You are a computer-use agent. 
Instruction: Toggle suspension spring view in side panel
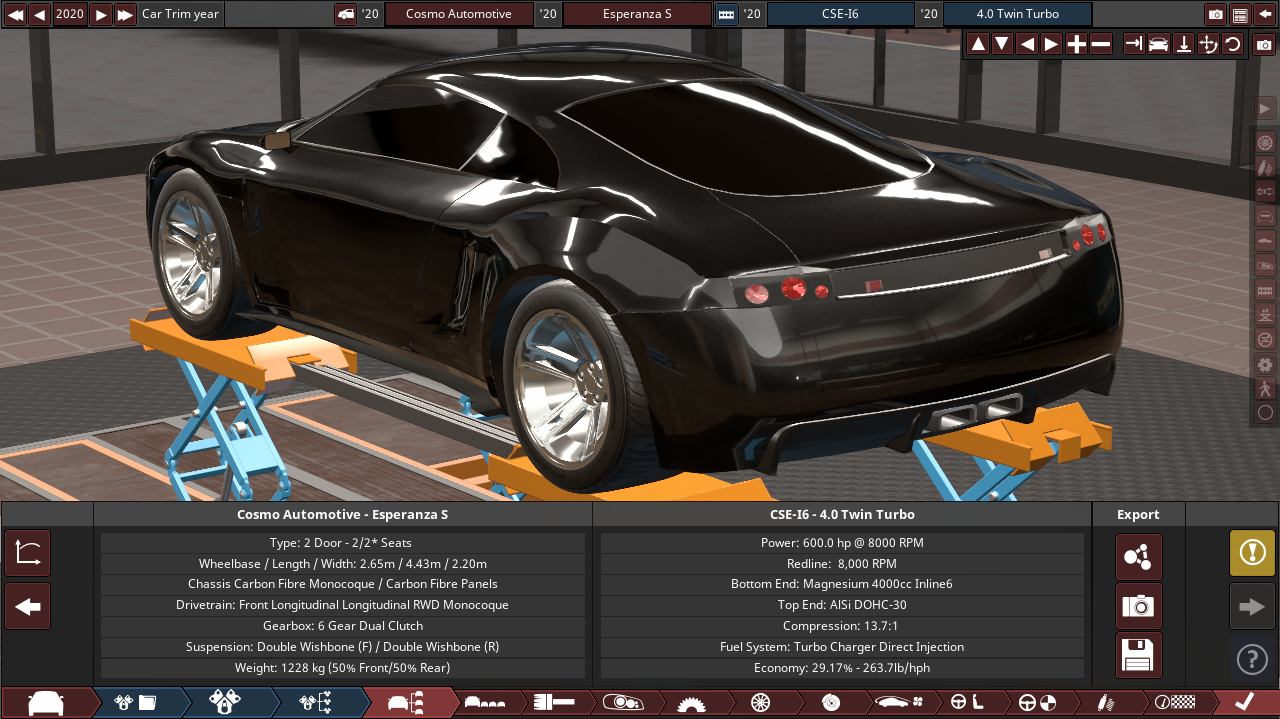[1265, 167]
